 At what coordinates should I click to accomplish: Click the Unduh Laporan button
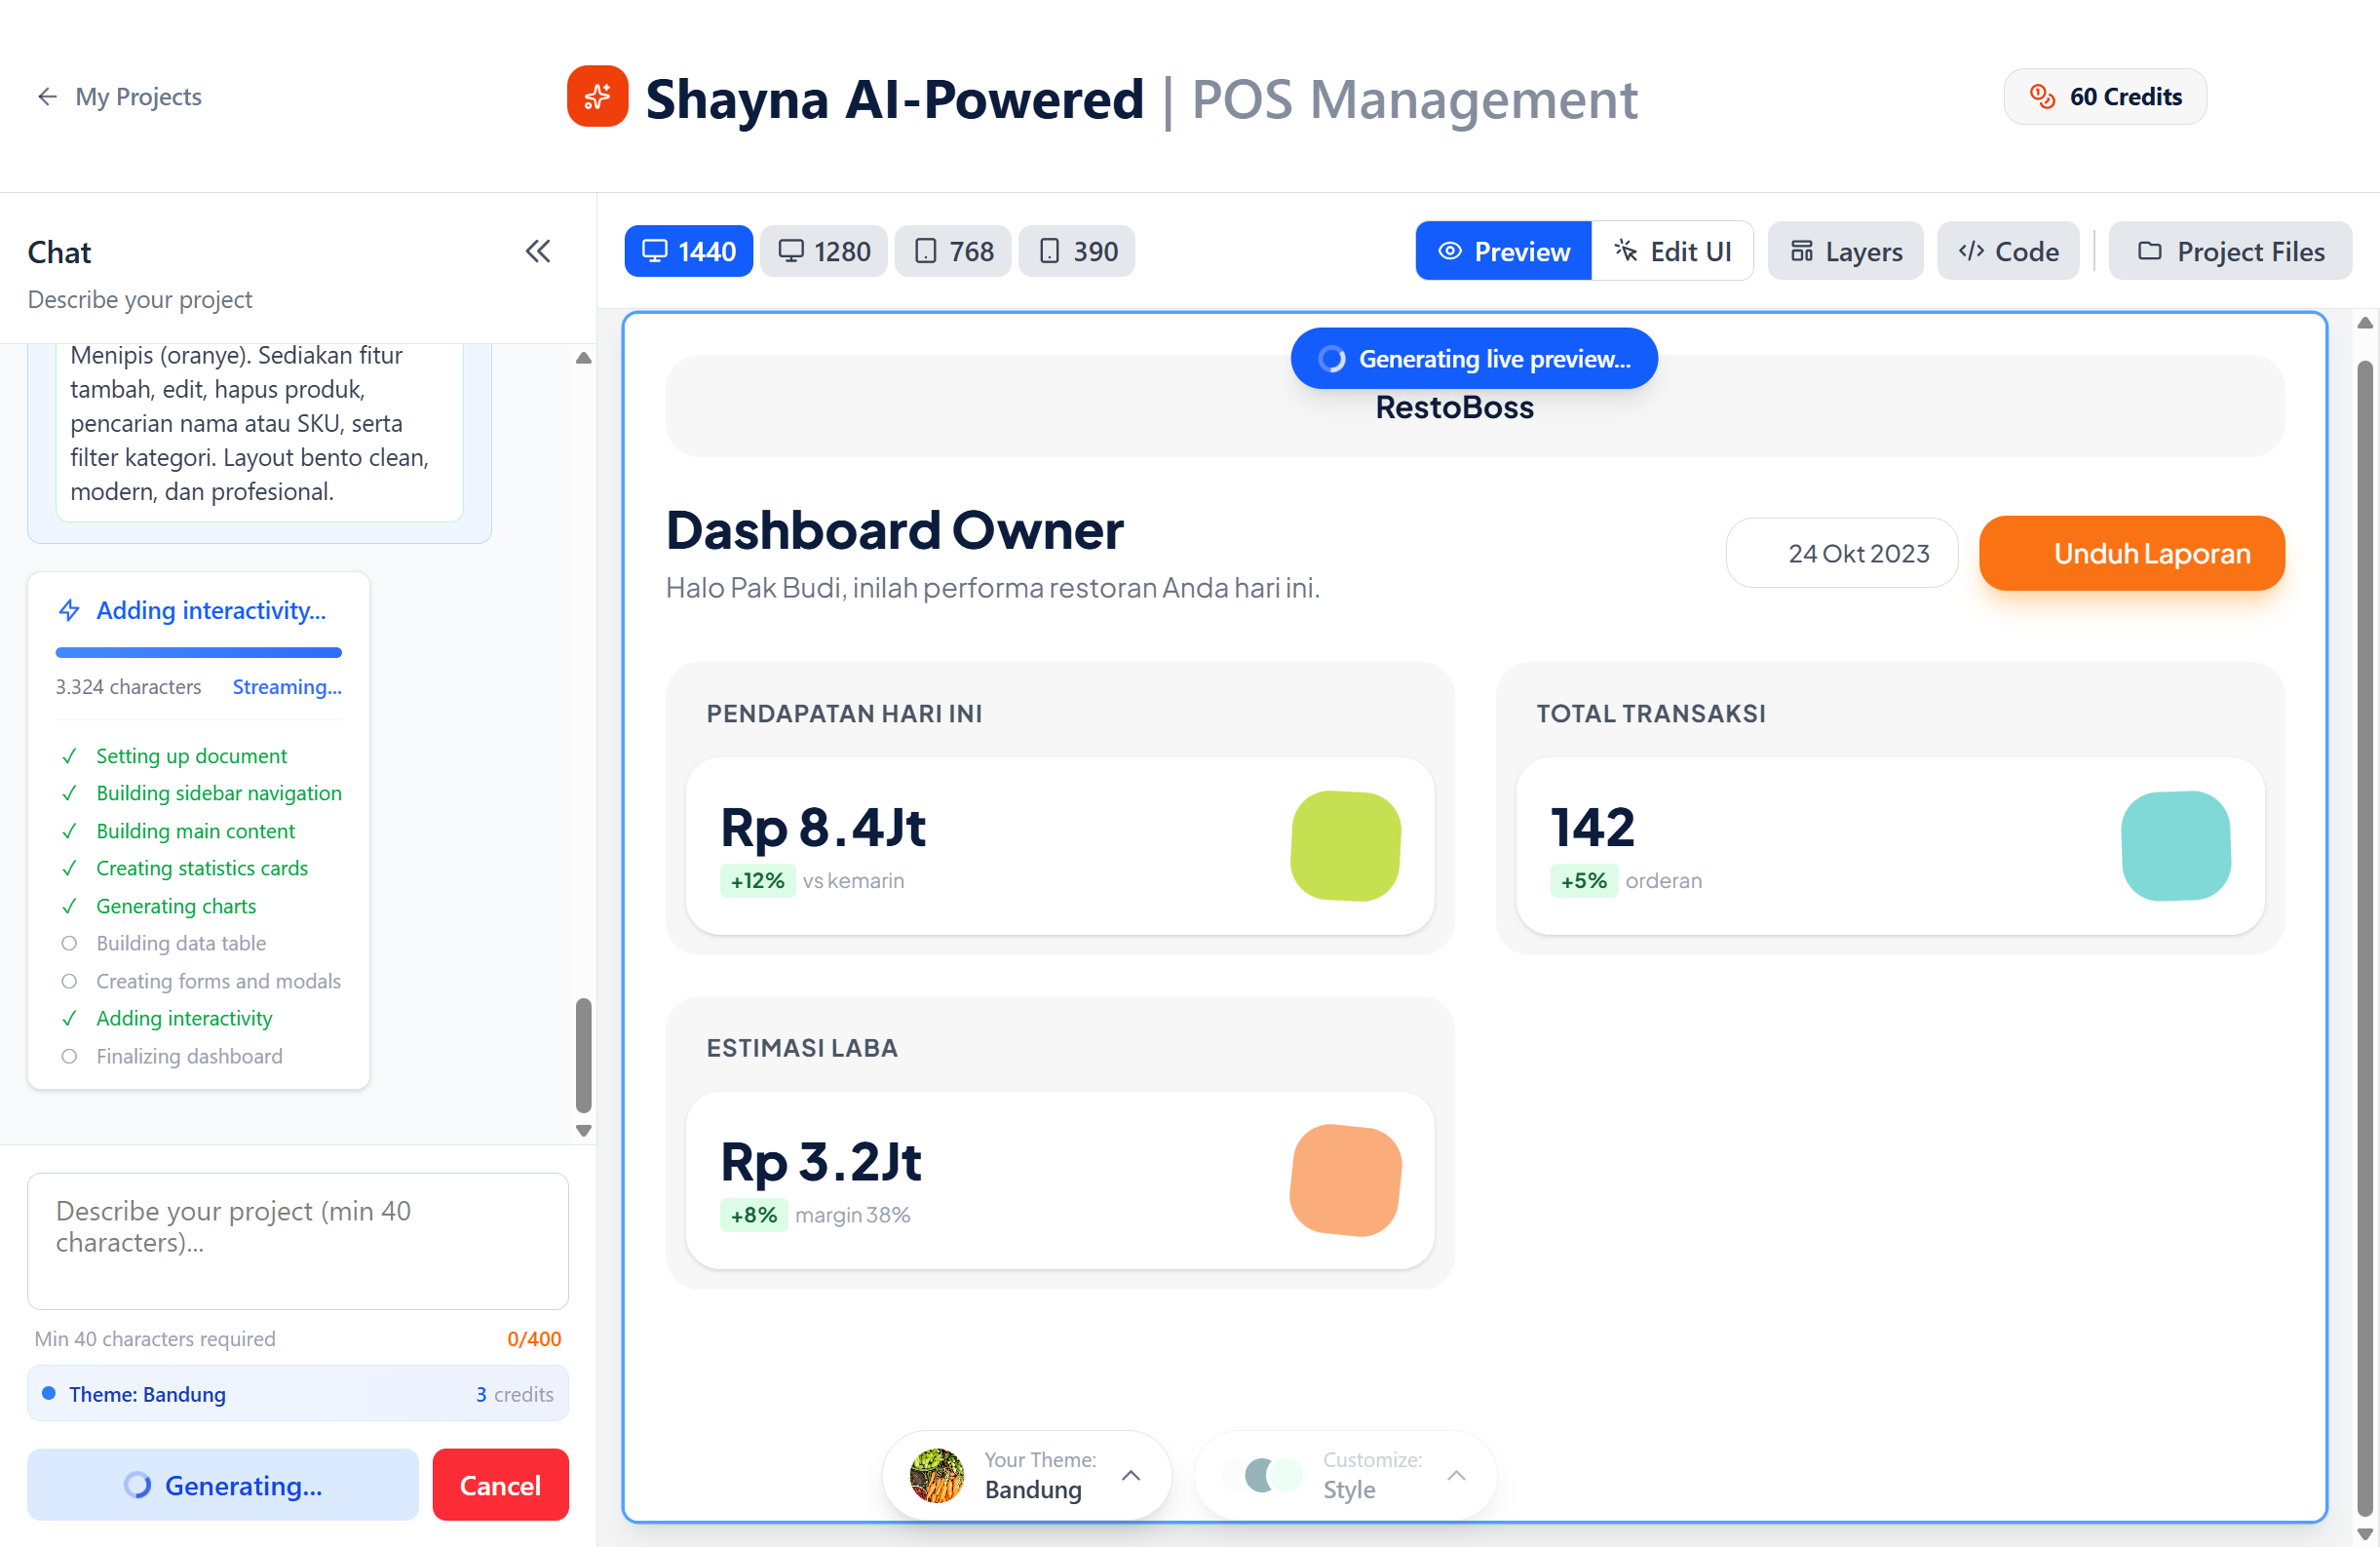pyautogui.click(x=2131, y=553)
